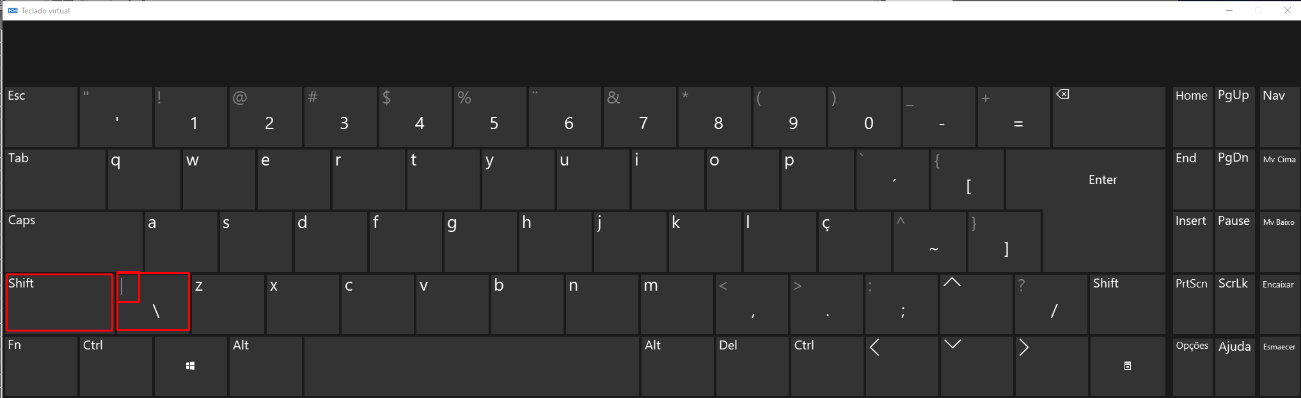This screenshot has height=398, width=1301.
Task: Open Start with the Windows logo key
Action: coord(190,367)
